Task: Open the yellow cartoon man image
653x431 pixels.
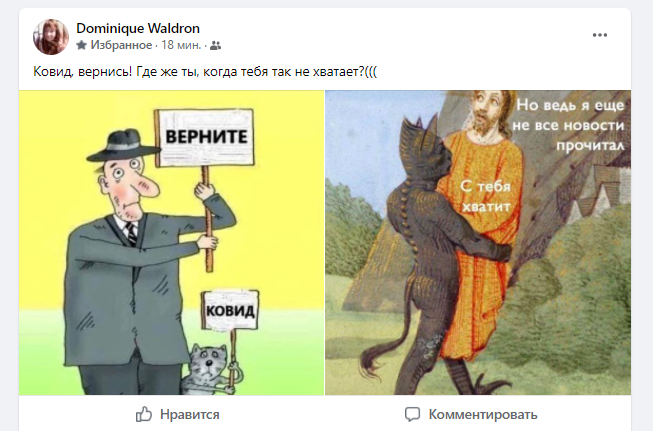Action: [x=171, y=242]
